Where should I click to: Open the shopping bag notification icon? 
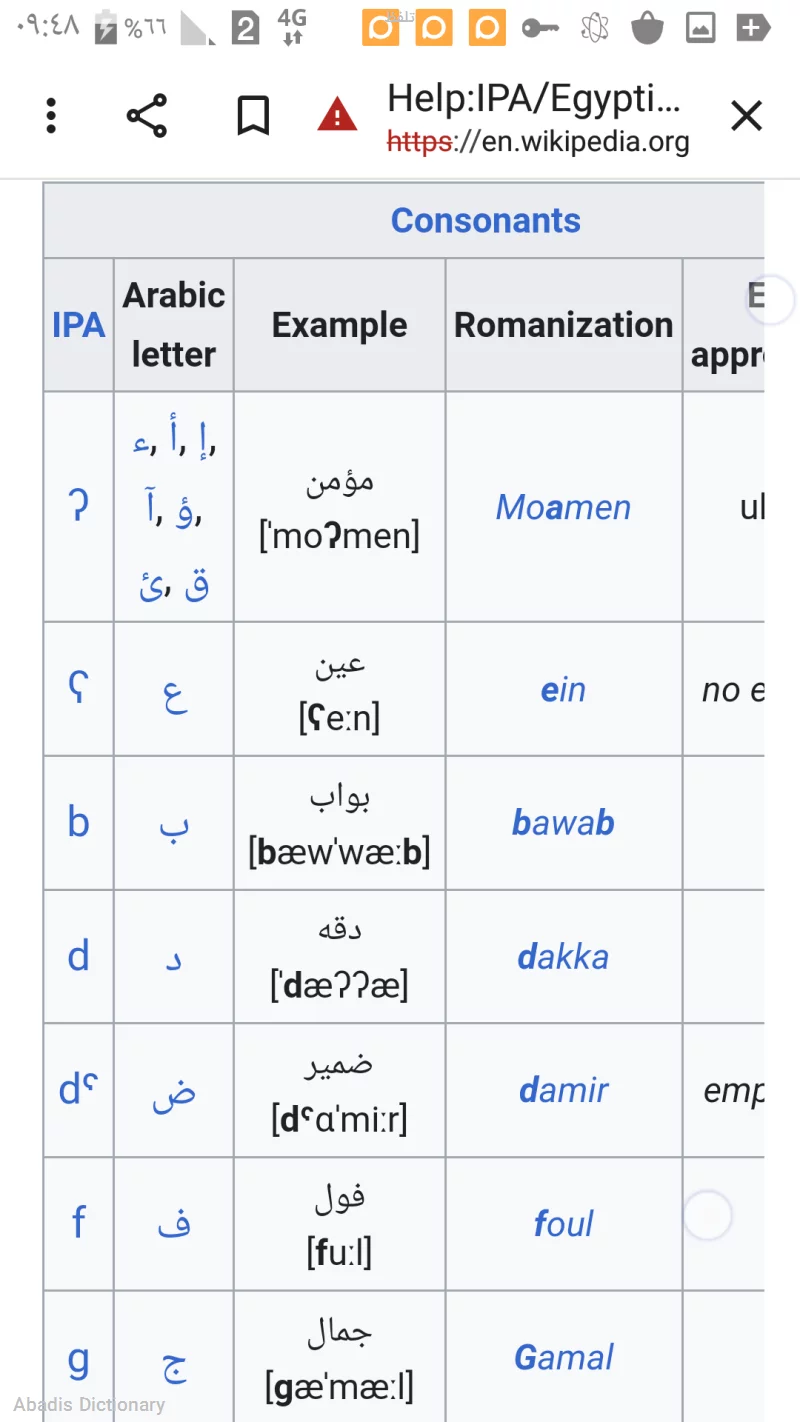[647, 27]
